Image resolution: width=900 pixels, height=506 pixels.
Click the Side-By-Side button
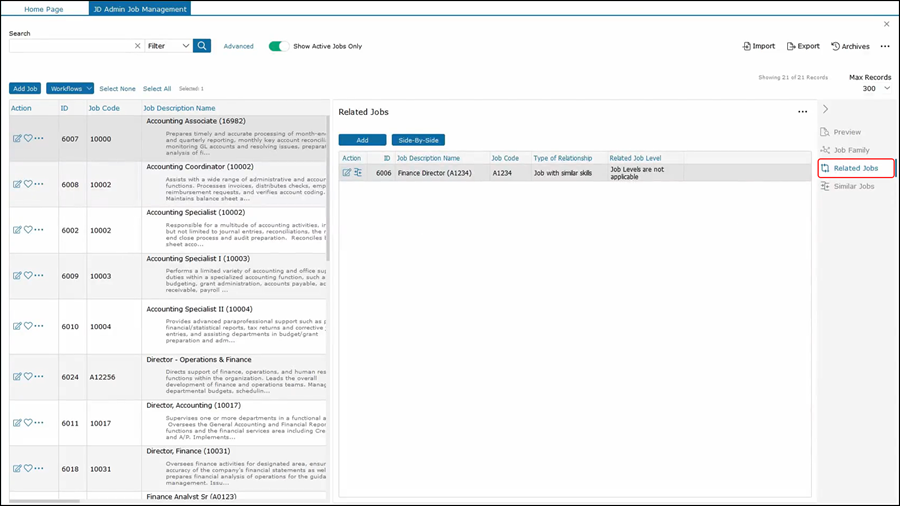click(x=418, y=140)
